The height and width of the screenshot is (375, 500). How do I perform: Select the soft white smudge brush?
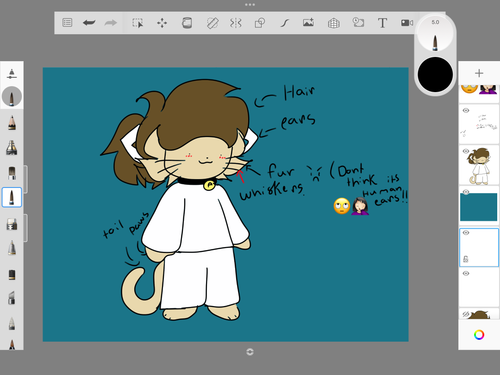[12, 323]
